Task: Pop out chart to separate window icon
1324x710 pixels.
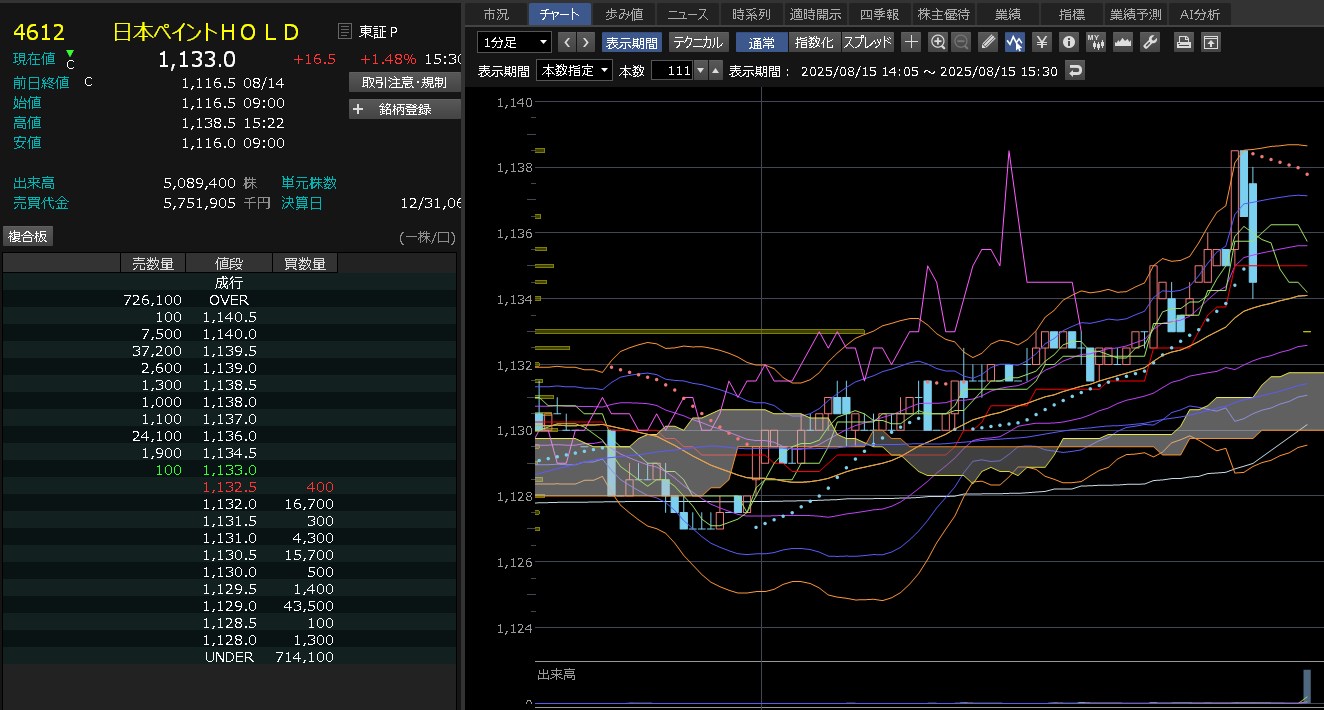Action: 1211,42
